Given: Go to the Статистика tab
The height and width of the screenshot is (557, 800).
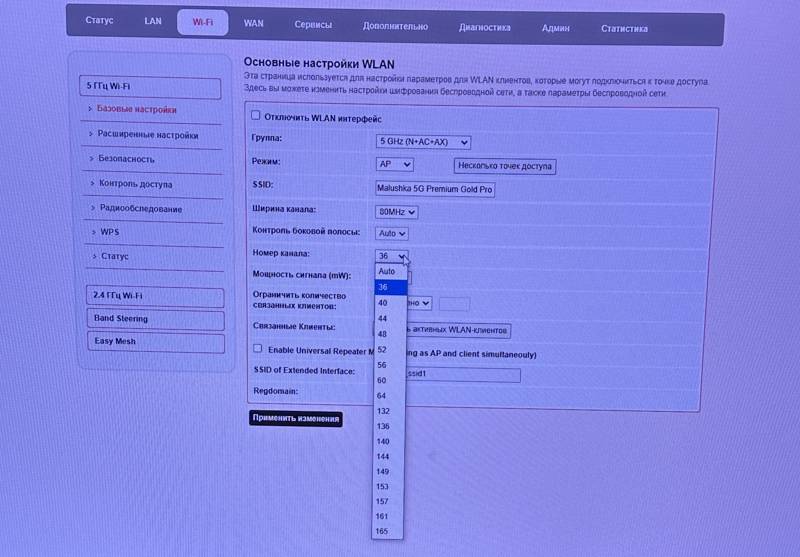Looking at the screenshot, I should (624, 29).
